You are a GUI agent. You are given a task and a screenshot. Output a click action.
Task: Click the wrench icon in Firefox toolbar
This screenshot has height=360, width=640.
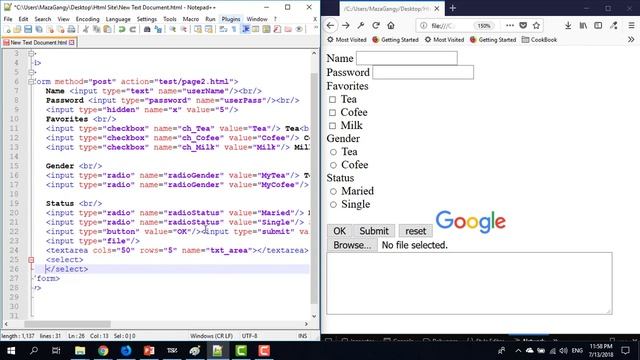pyautogui.click(x=361, y=25)
